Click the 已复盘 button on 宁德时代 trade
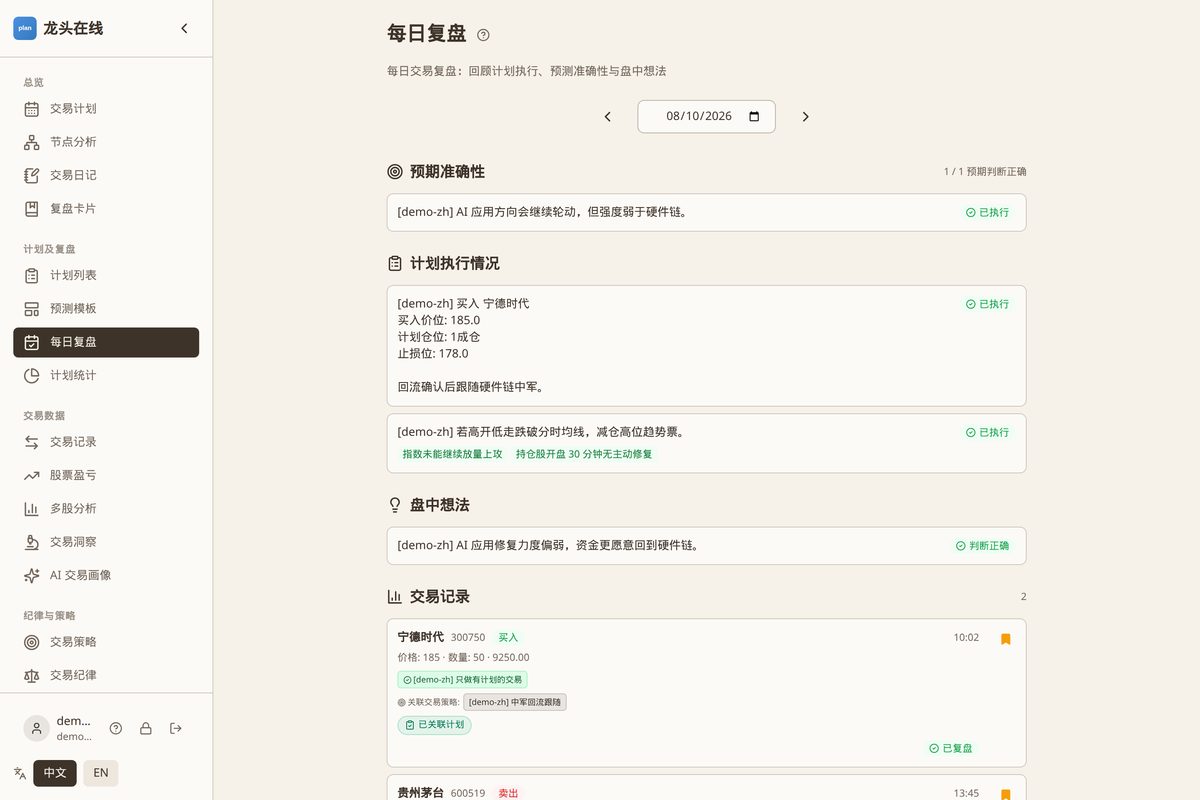Screen dimensions: 1200x800 (x=951, y=748)
